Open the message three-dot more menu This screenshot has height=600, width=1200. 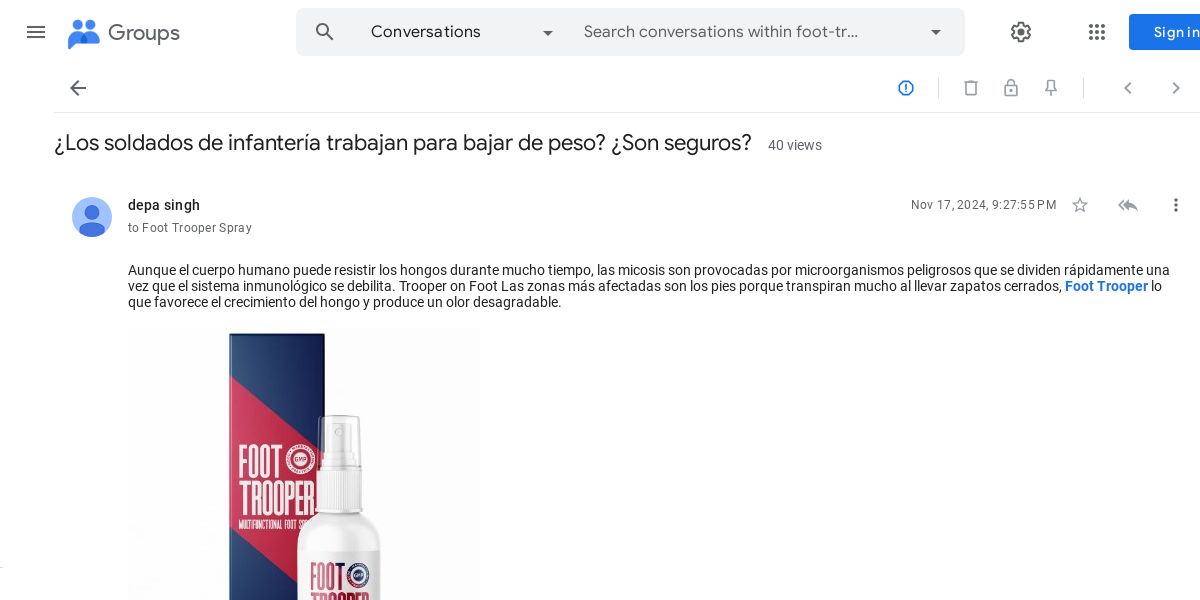pyautogui.click(x=1176, y=205)
